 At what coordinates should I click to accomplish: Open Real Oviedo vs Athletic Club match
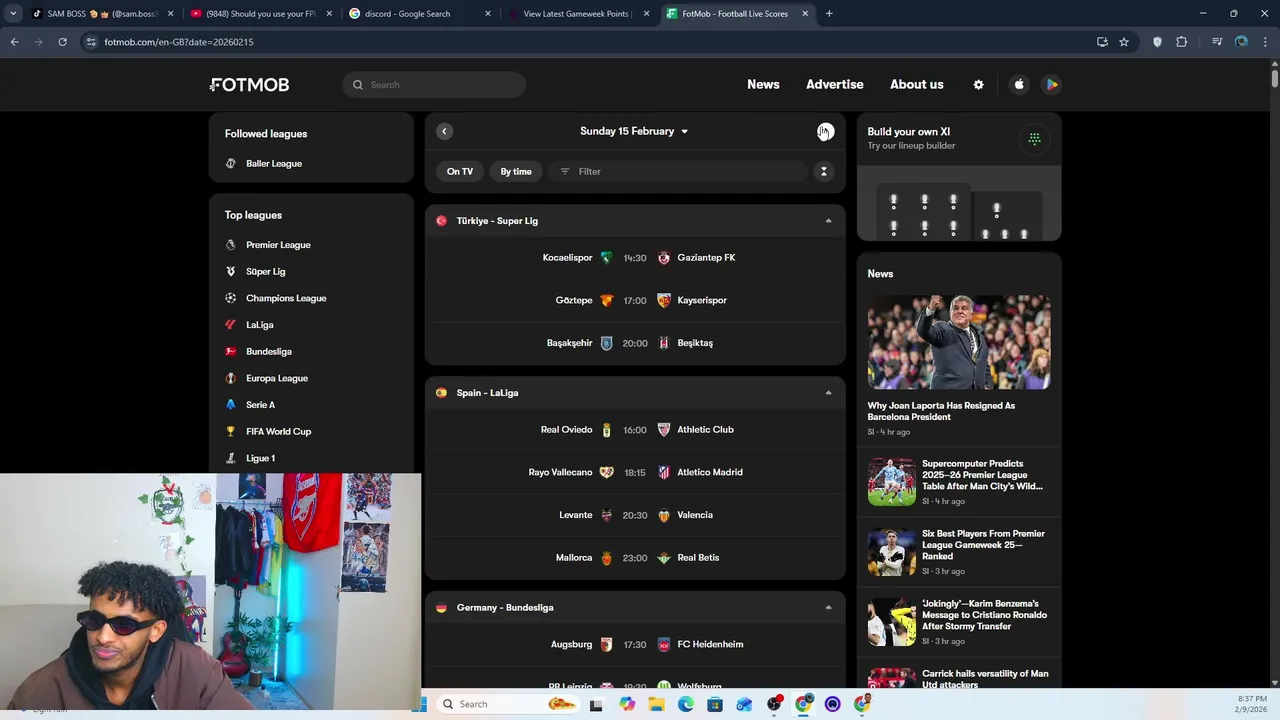(x=635, y=430)
